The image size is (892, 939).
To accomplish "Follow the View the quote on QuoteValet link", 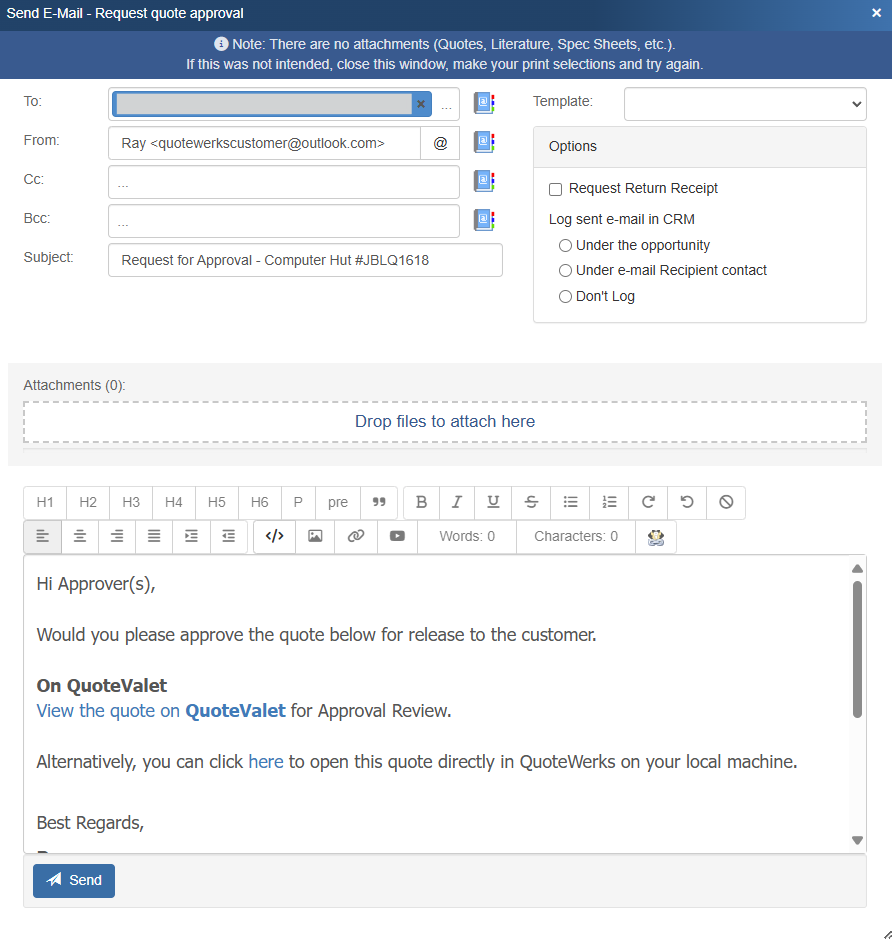I will pos(160,711).
